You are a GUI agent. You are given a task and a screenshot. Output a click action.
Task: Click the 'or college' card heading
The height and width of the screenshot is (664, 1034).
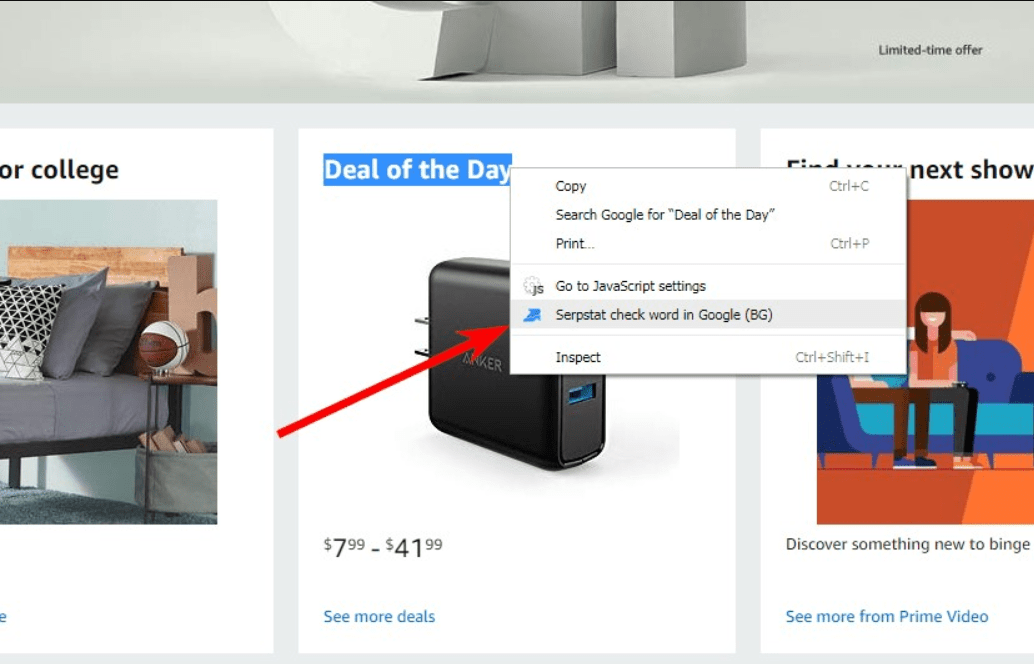tap(59, 169)
